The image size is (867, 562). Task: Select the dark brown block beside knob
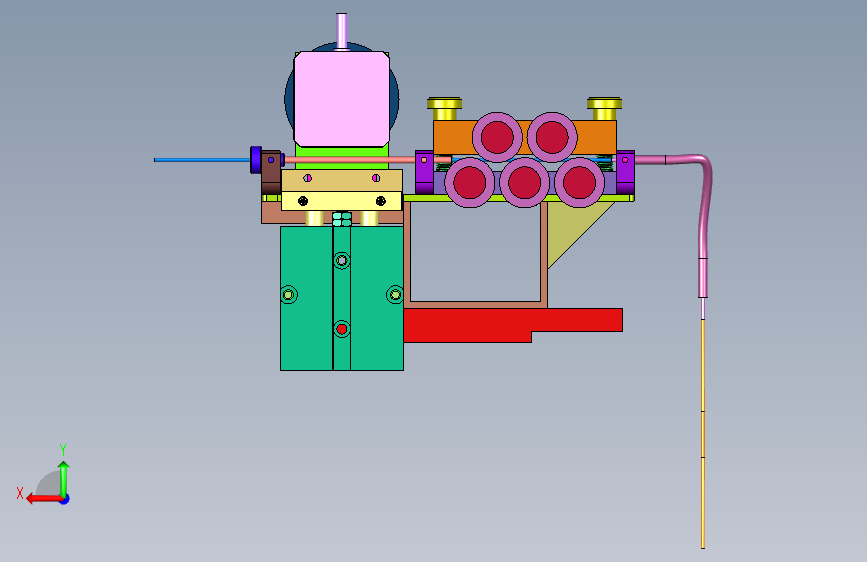pyautogui.click(x=270, y=172)
